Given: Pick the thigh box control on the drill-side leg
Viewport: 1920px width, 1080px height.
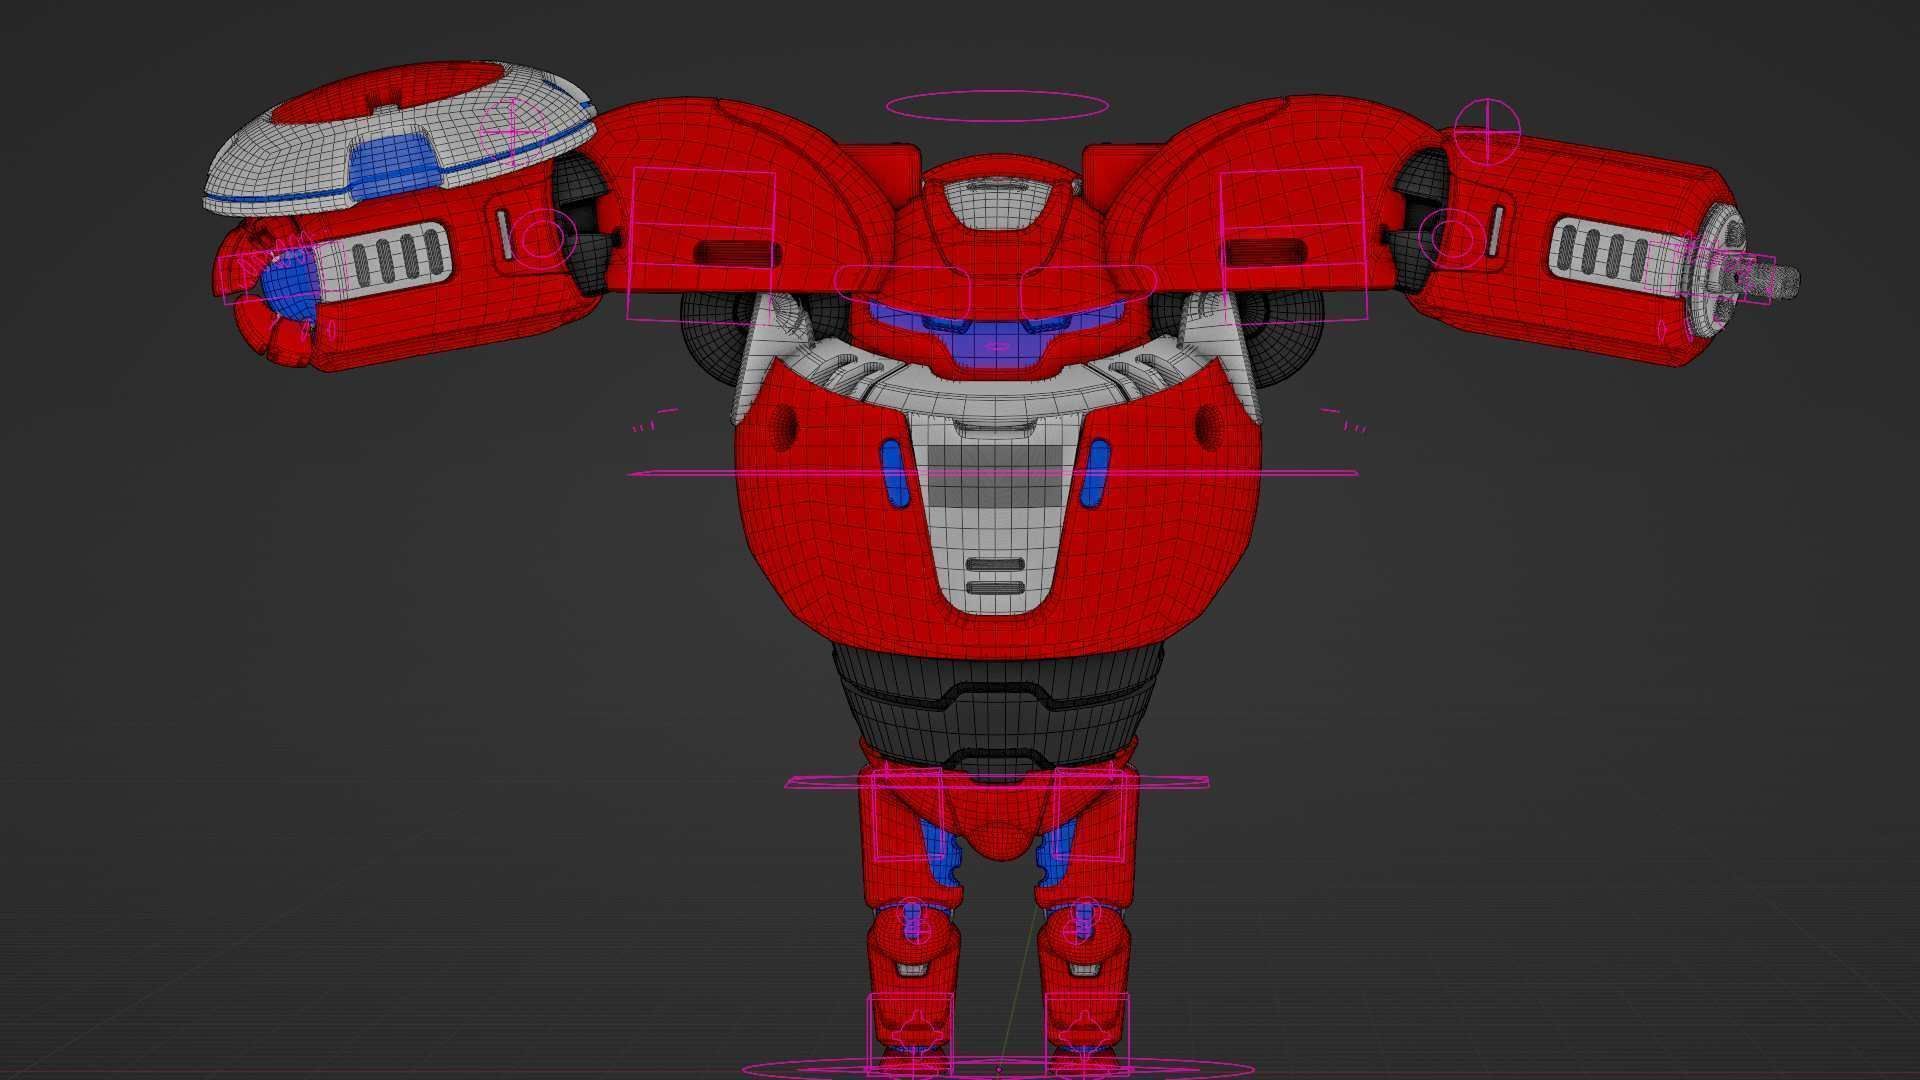Looking at the screenshot, I should coord(1090,816).
